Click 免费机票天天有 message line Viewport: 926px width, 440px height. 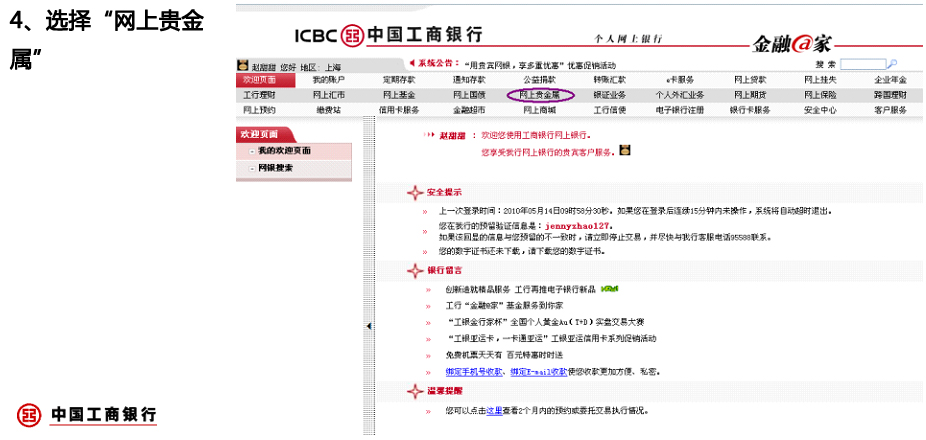504,356
